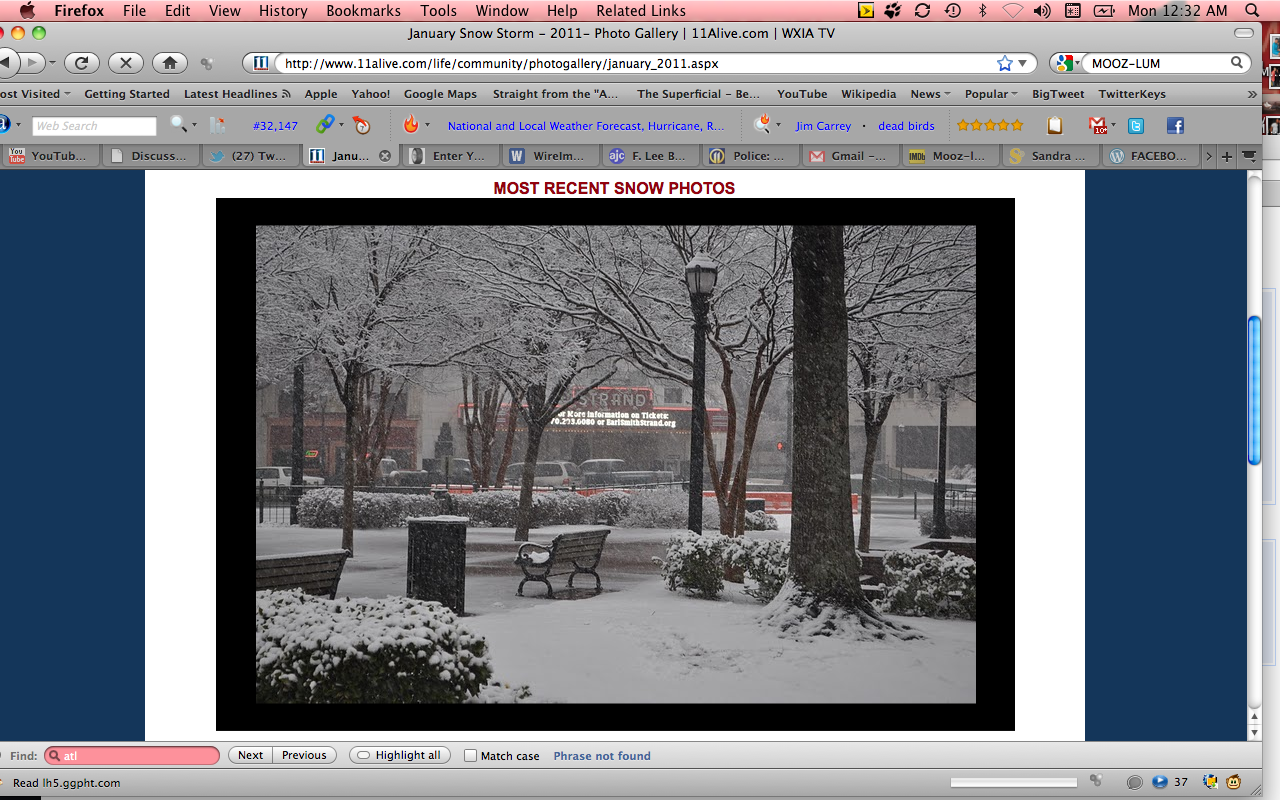Open a new tab with the plus button
This screenshot has height=800, width=1280.
[1227, 156]
